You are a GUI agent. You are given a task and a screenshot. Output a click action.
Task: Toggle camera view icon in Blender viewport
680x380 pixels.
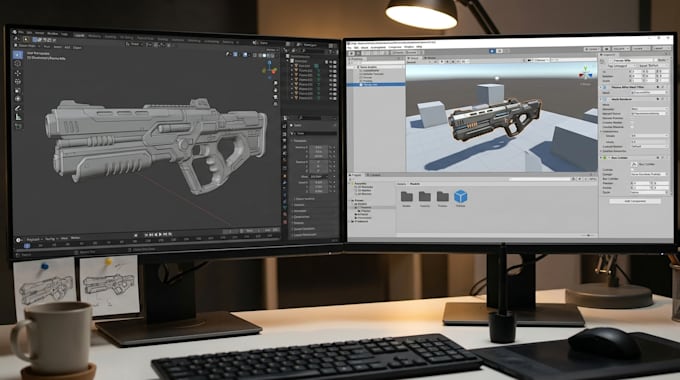coord(276,97)
